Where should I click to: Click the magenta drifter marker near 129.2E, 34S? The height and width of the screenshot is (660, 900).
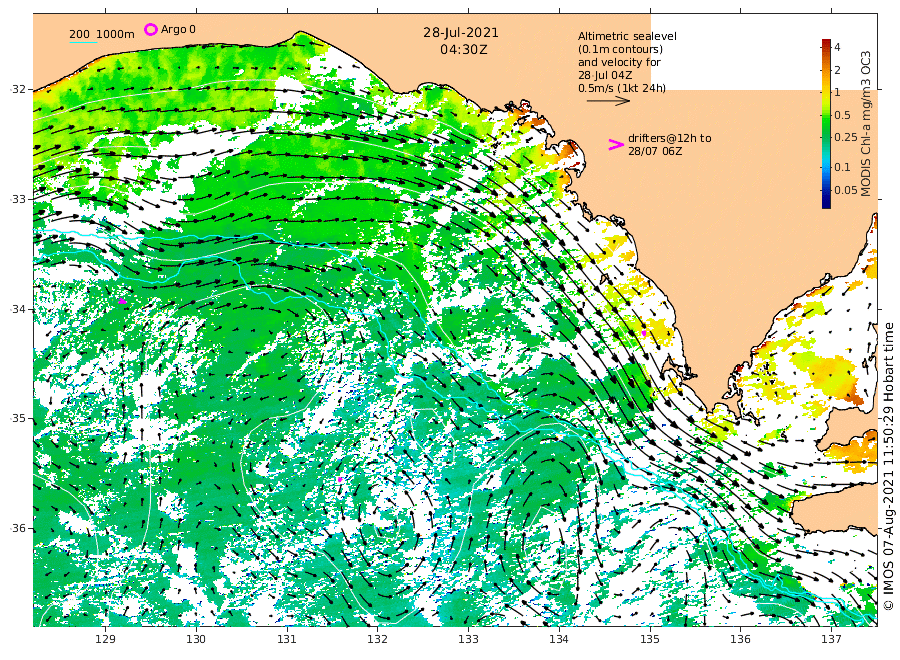[122, 301]
